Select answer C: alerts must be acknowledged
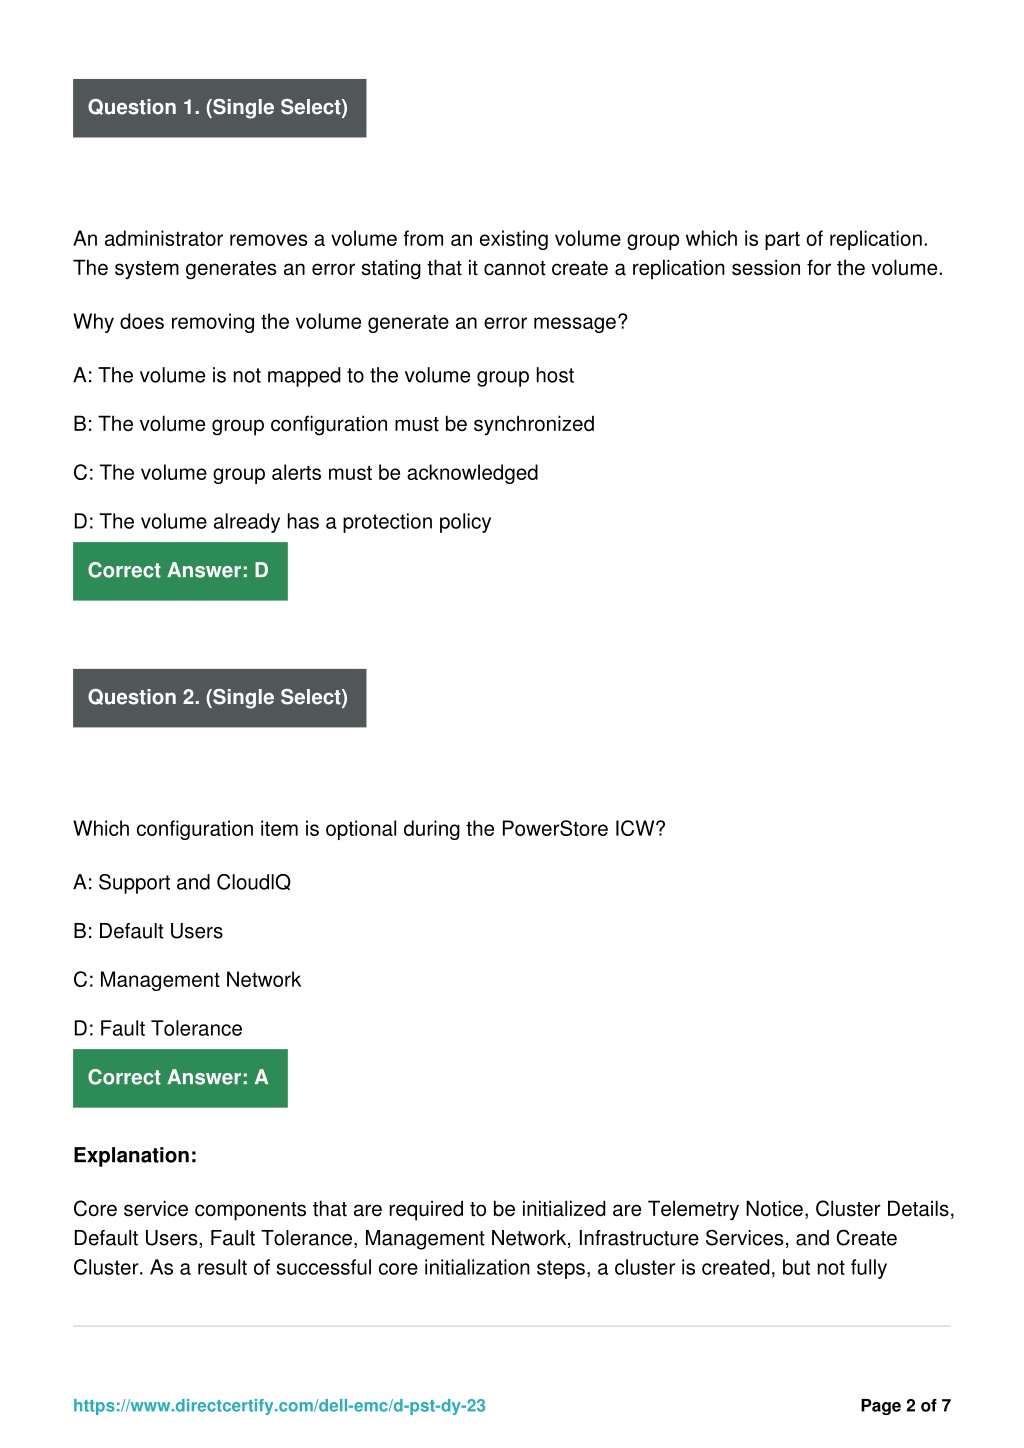The width and height of the screenshot is (1024, 1448). coord(306,473)
